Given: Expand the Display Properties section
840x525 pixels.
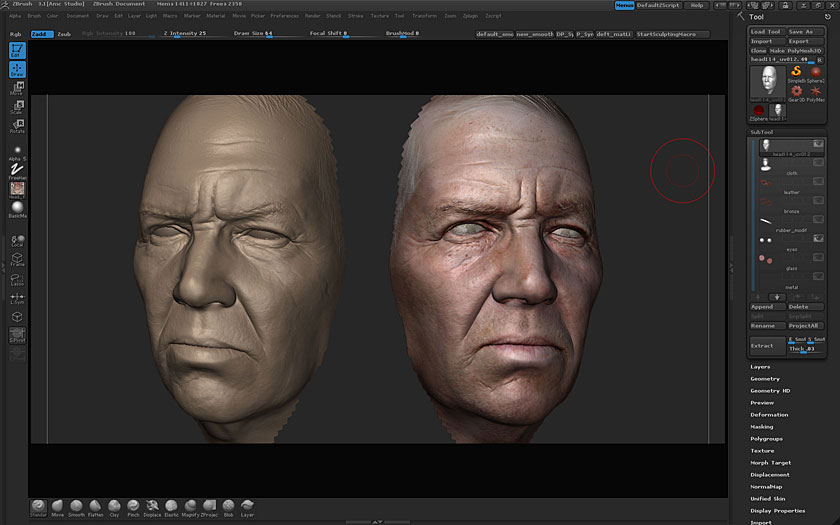Looking at the screenshot, I should 778,511.
